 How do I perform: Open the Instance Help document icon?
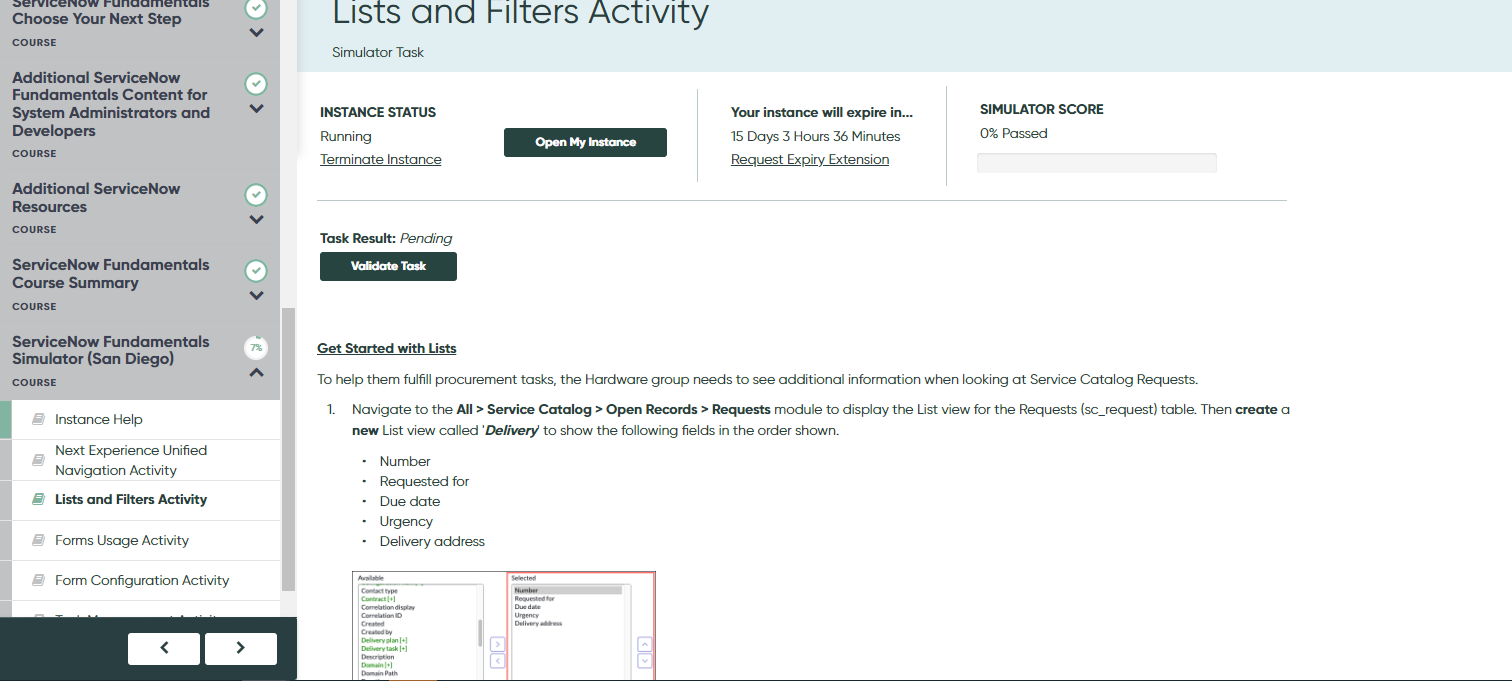pyautogui.click(x=38, y=419)
